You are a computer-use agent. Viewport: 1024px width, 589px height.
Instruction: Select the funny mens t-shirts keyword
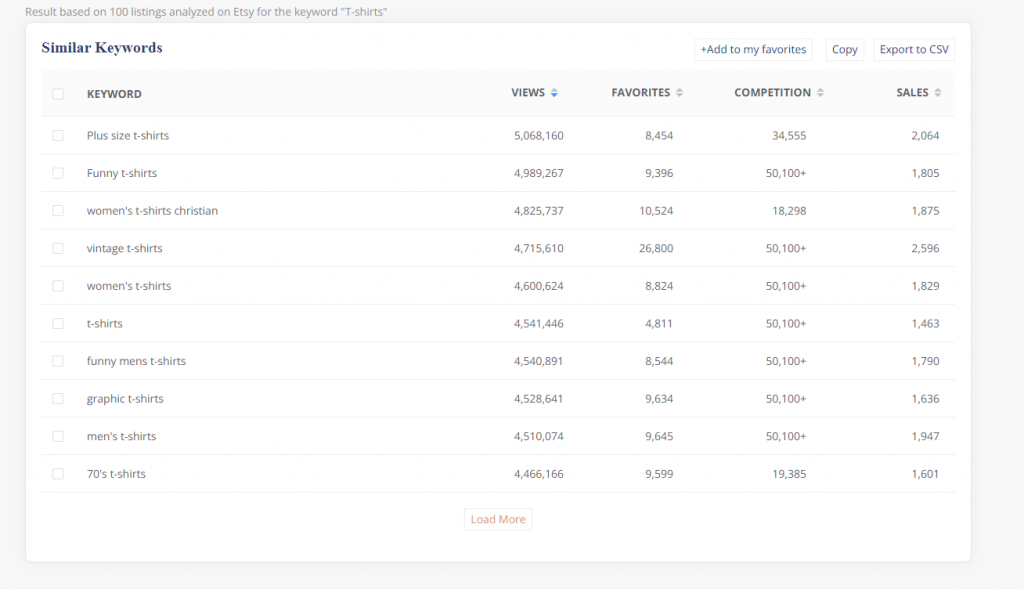tap(136, 361)
